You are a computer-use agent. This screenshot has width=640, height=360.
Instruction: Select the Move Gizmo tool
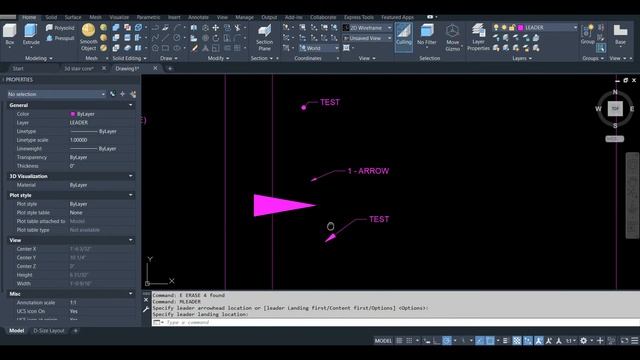click(x=452, y=37)
